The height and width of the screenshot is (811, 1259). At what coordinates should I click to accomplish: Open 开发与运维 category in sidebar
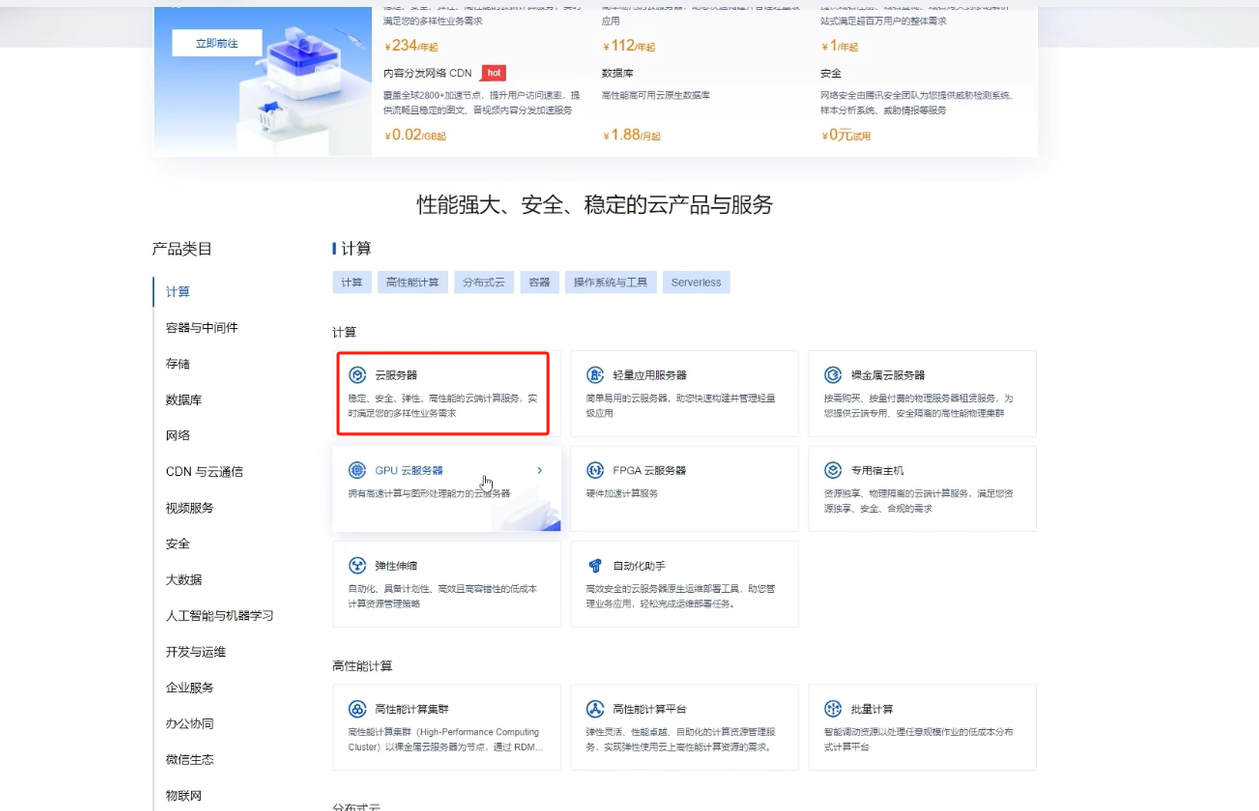196,652
